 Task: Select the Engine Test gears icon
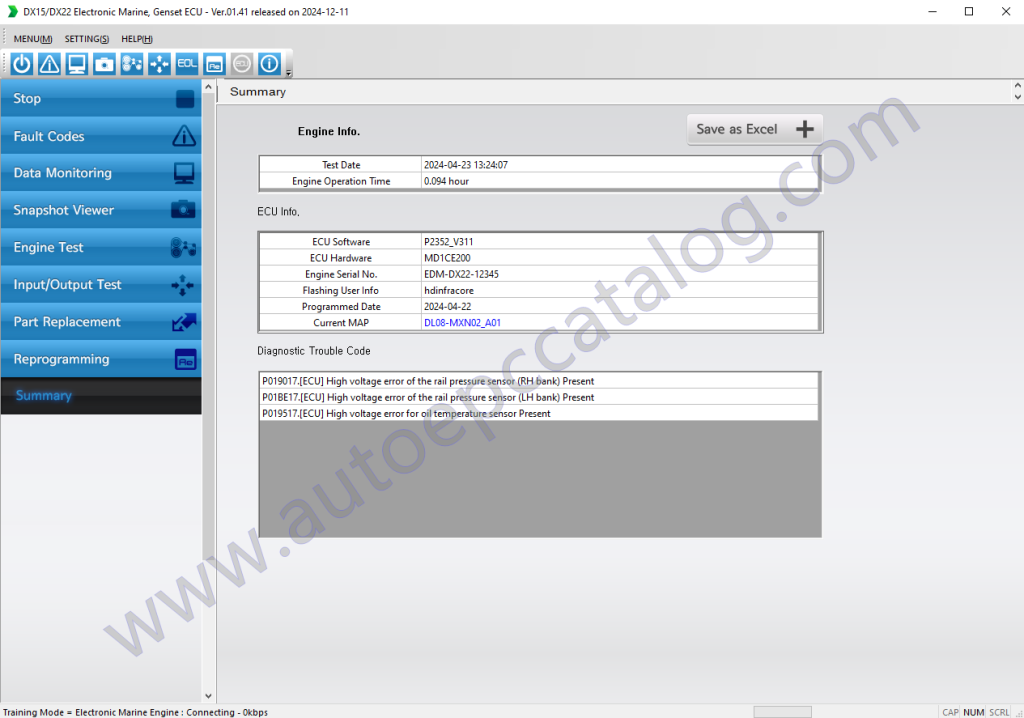[131, 63]
